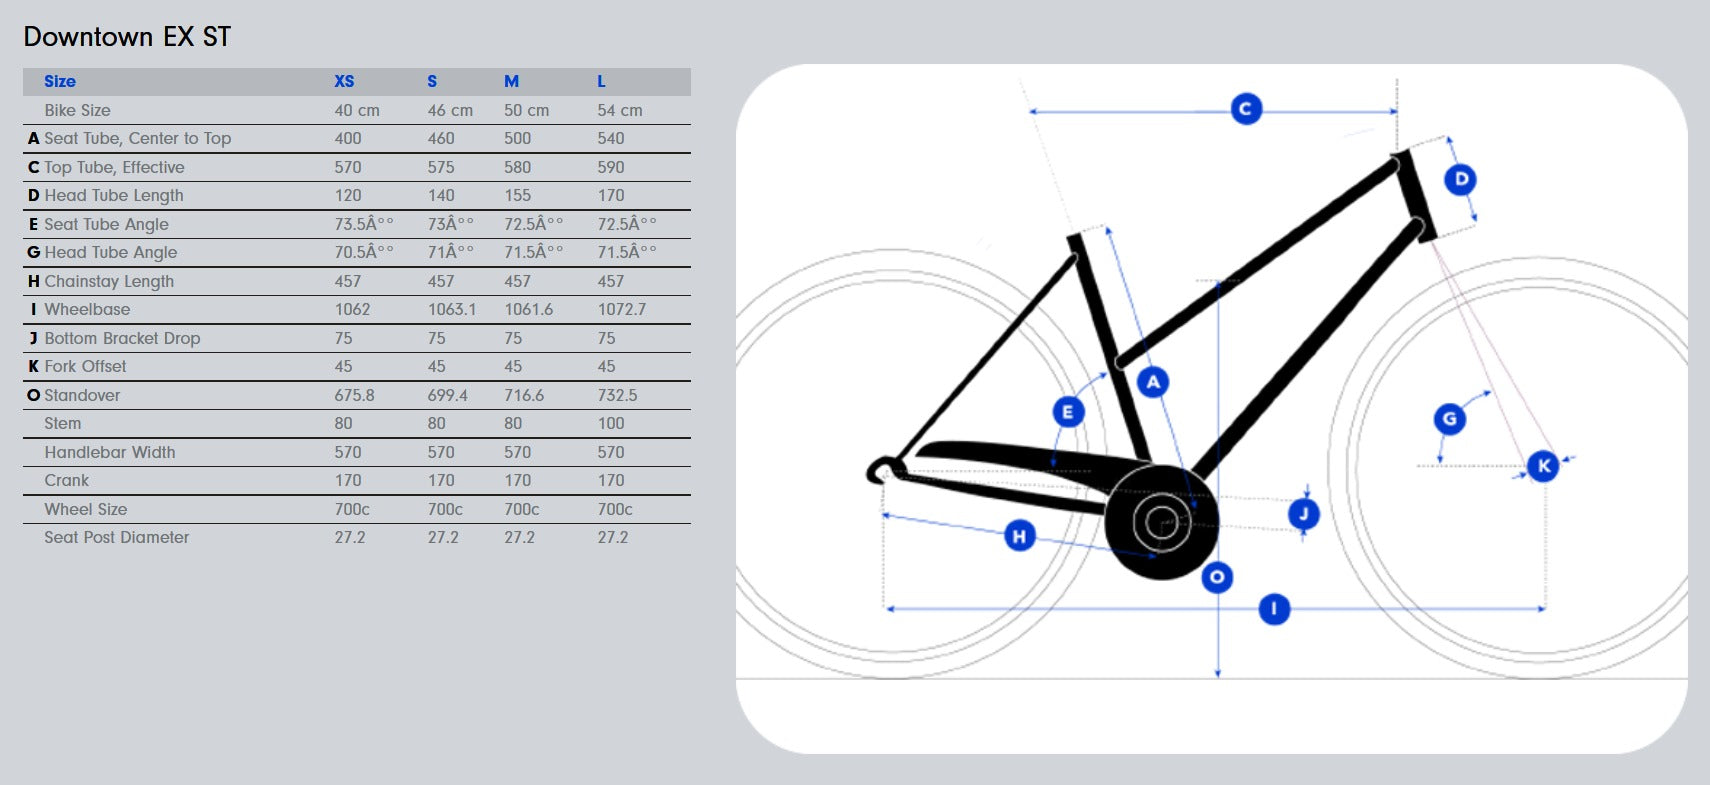
Task: Click the O standover marker
Action: click(x=1217, y=577)
